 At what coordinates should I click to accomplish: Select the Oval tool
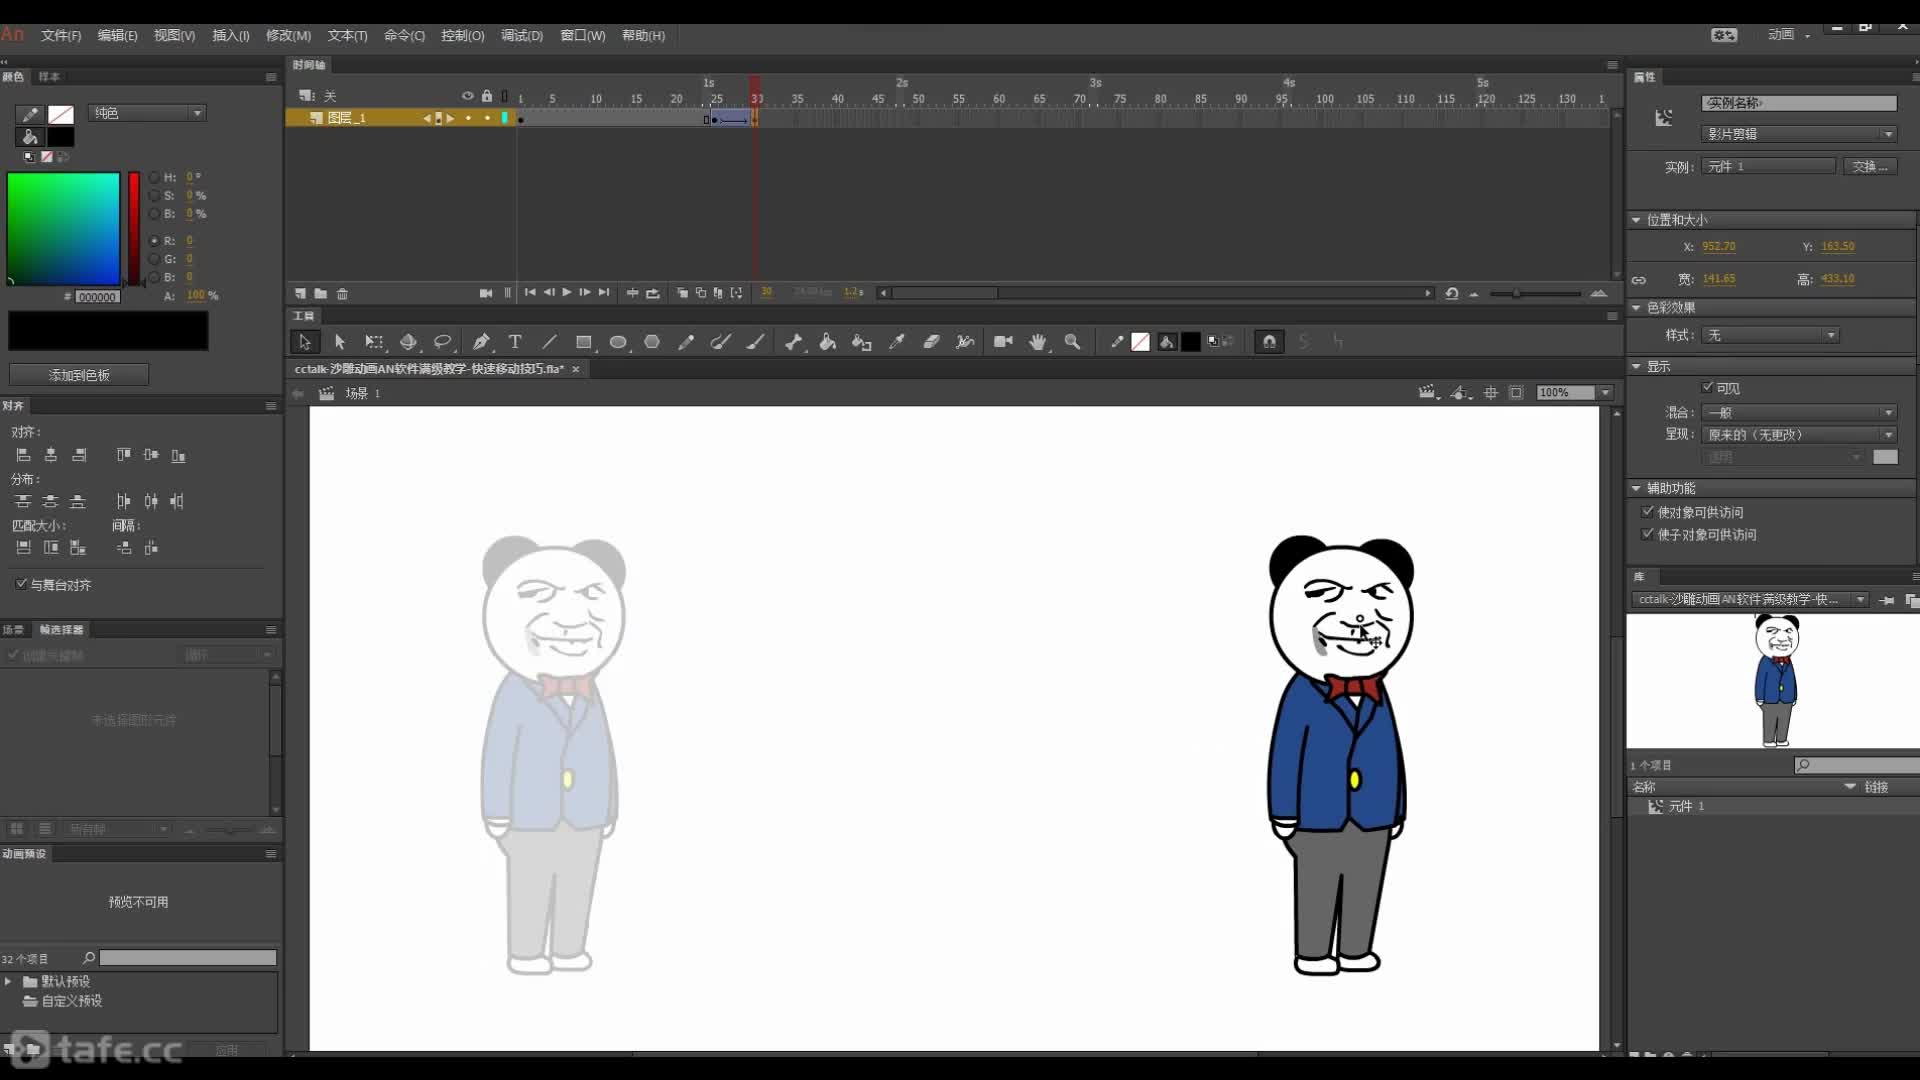click(x=618, y=342)
